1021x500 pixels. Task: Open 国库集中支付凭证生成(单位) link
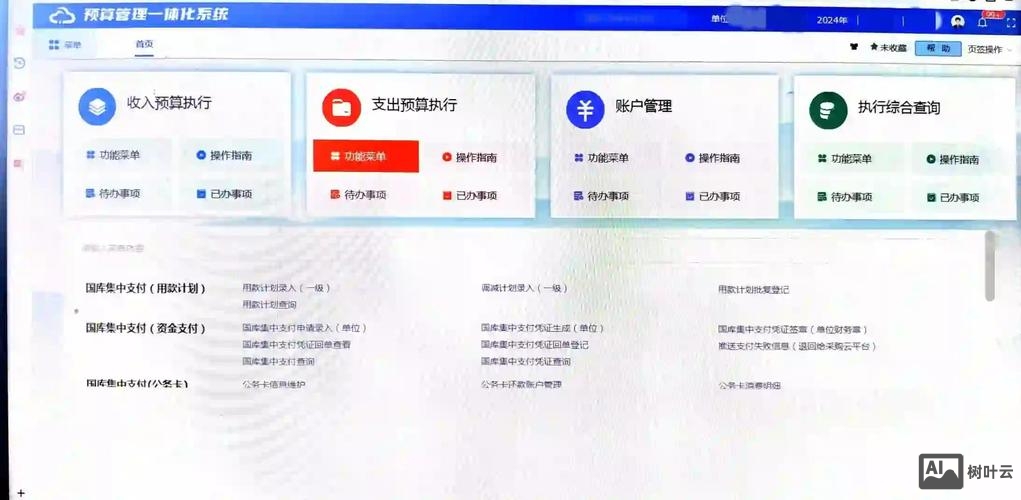tap(543, 328)
